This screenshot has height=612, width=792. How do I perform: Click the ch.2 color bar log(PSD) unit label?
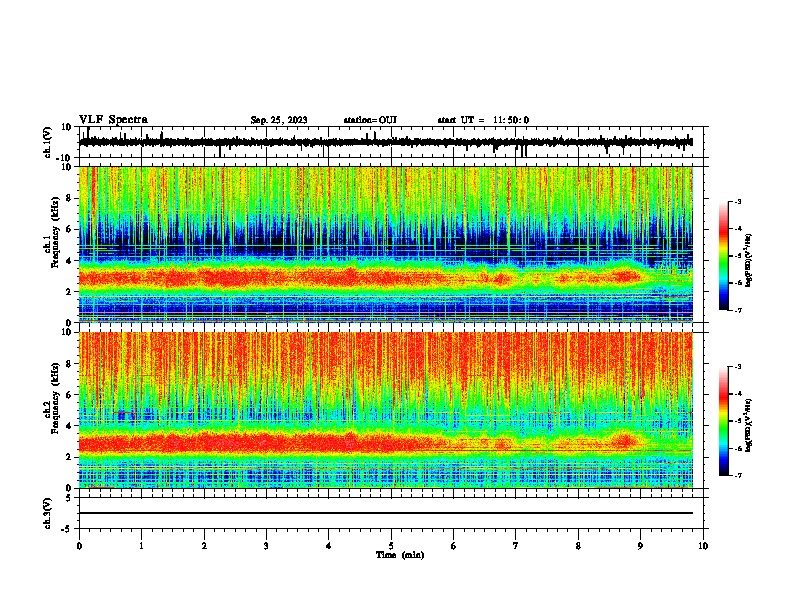click(749, 426)
